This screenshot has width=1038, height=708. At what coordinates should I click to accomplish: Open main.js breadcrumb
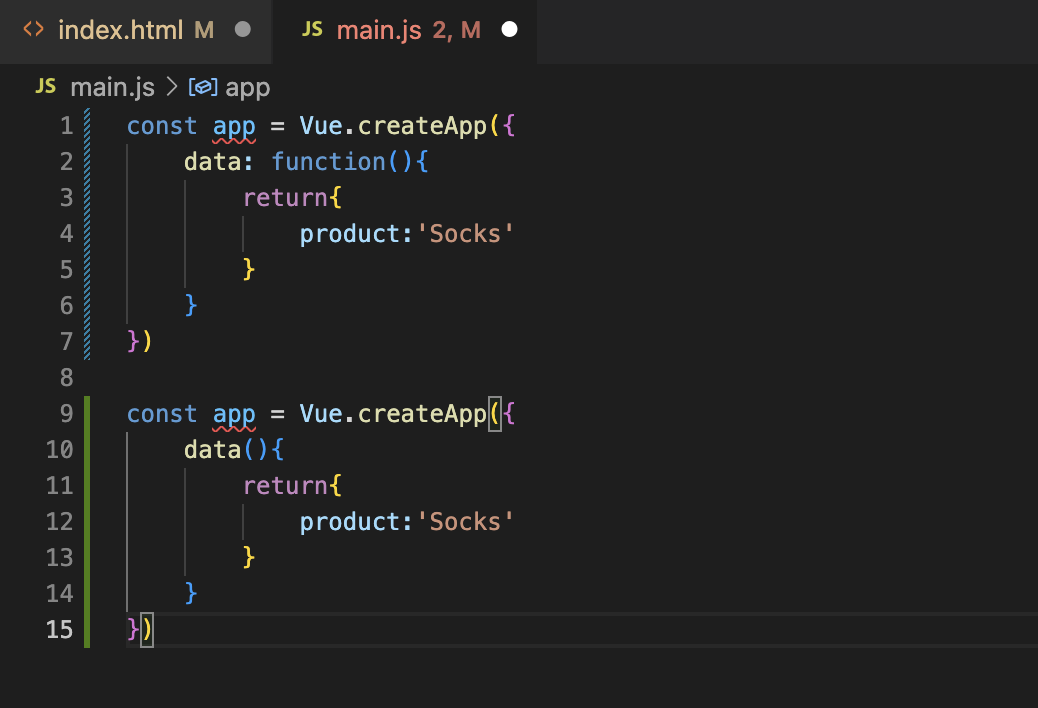113,87
